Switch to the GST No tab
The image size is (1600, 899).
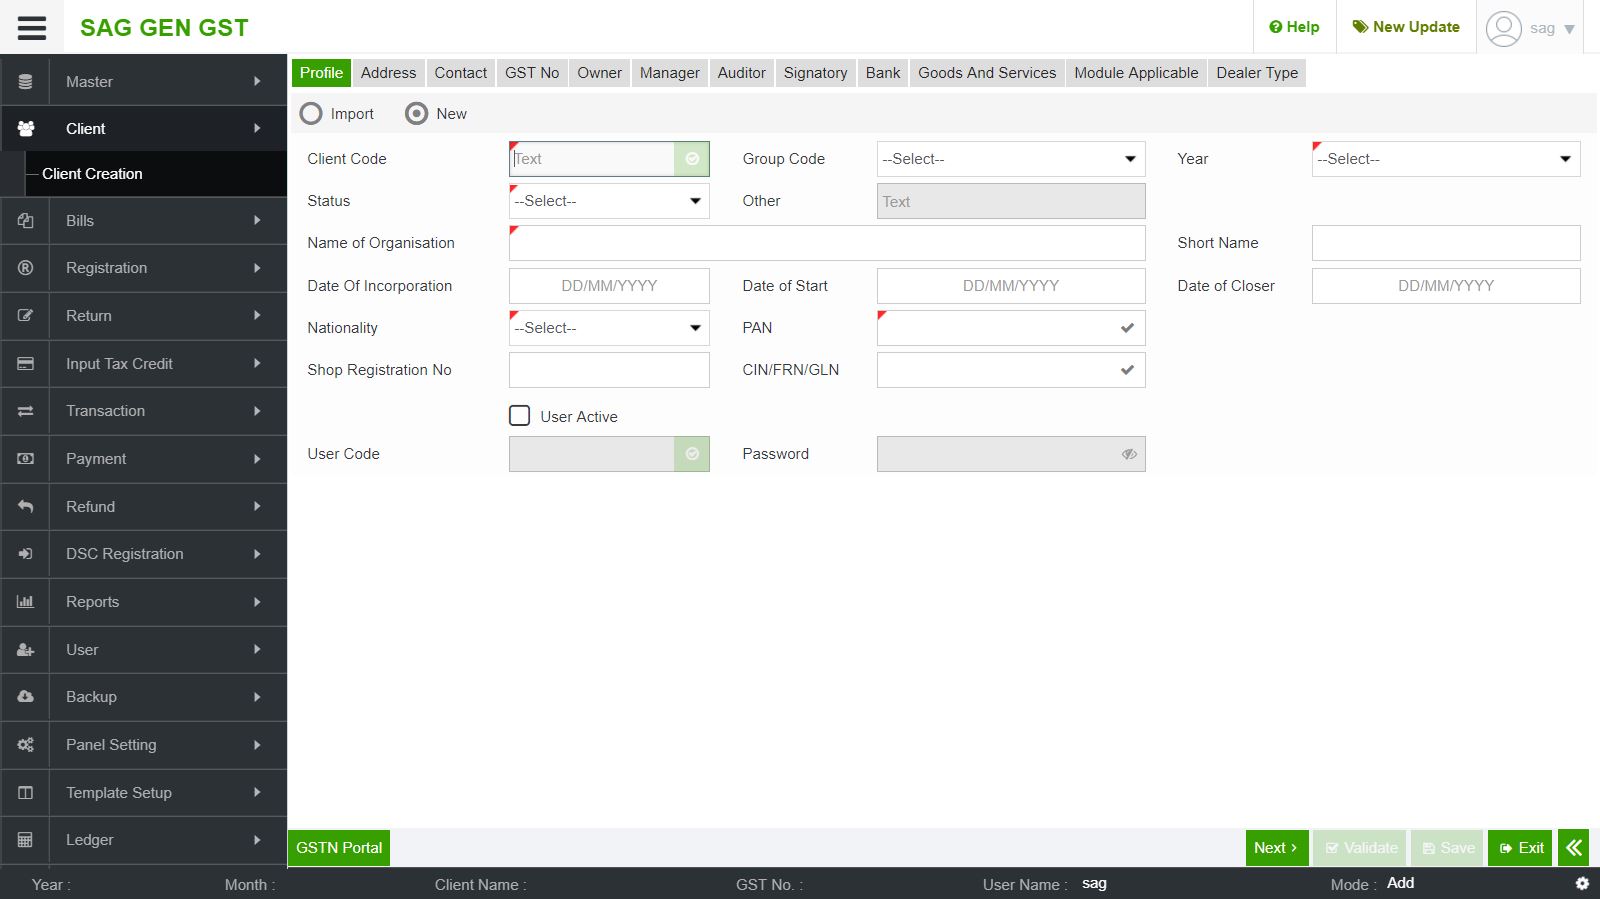(x=532, y=73)
